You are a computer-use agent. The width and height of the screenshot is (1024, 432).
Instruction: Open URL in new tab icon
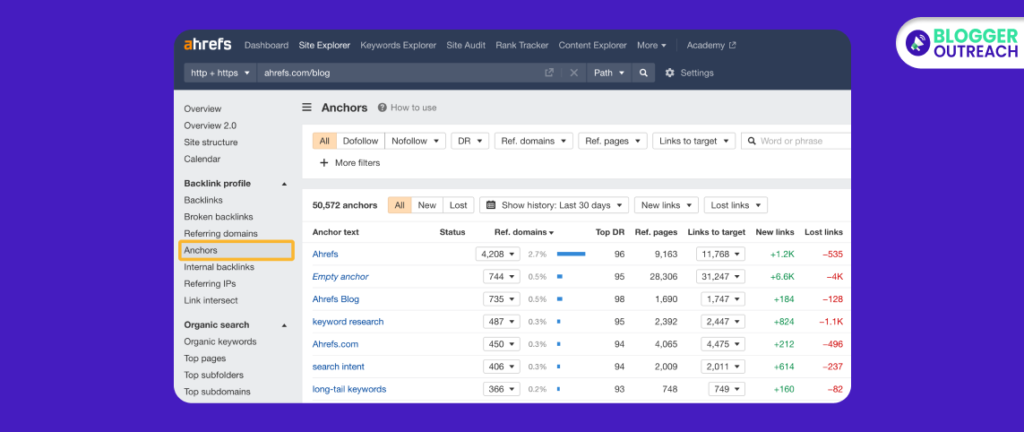coord(549,73)
